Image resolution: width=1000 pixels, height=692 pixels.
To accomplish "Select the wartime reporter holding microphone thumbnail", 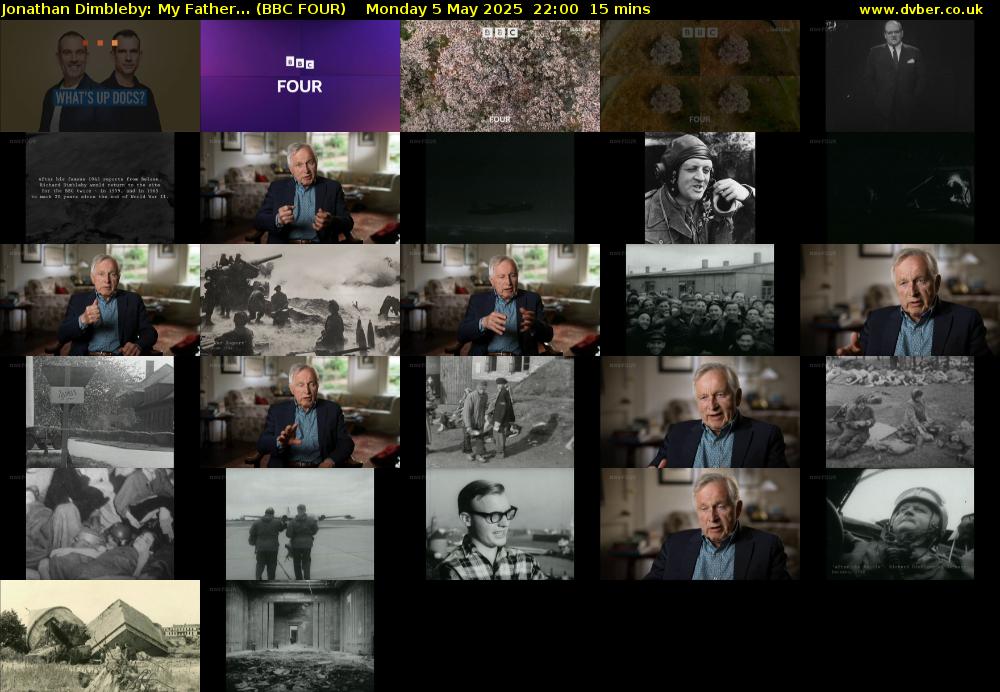I will coord(700,188).
